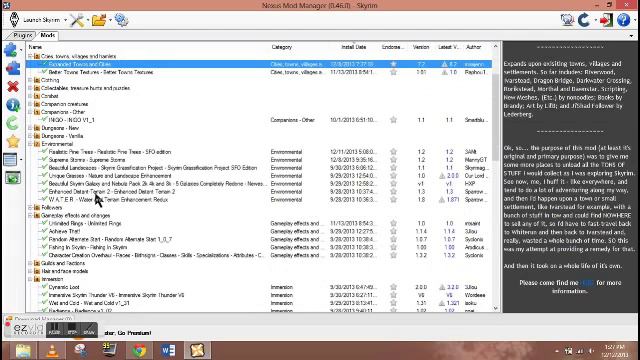Endorse star for Supreme Storms row
Viewport: 640px width, 360px height.
click(x=393, y=160)
